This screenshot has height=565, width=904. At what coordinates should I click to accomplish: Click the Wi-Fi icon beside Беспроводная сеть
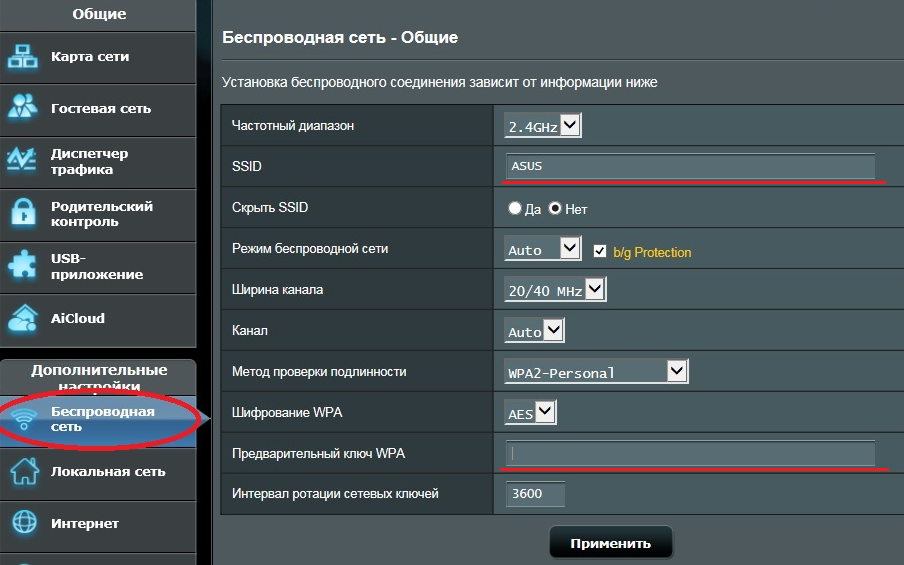(x=24, y=419)
